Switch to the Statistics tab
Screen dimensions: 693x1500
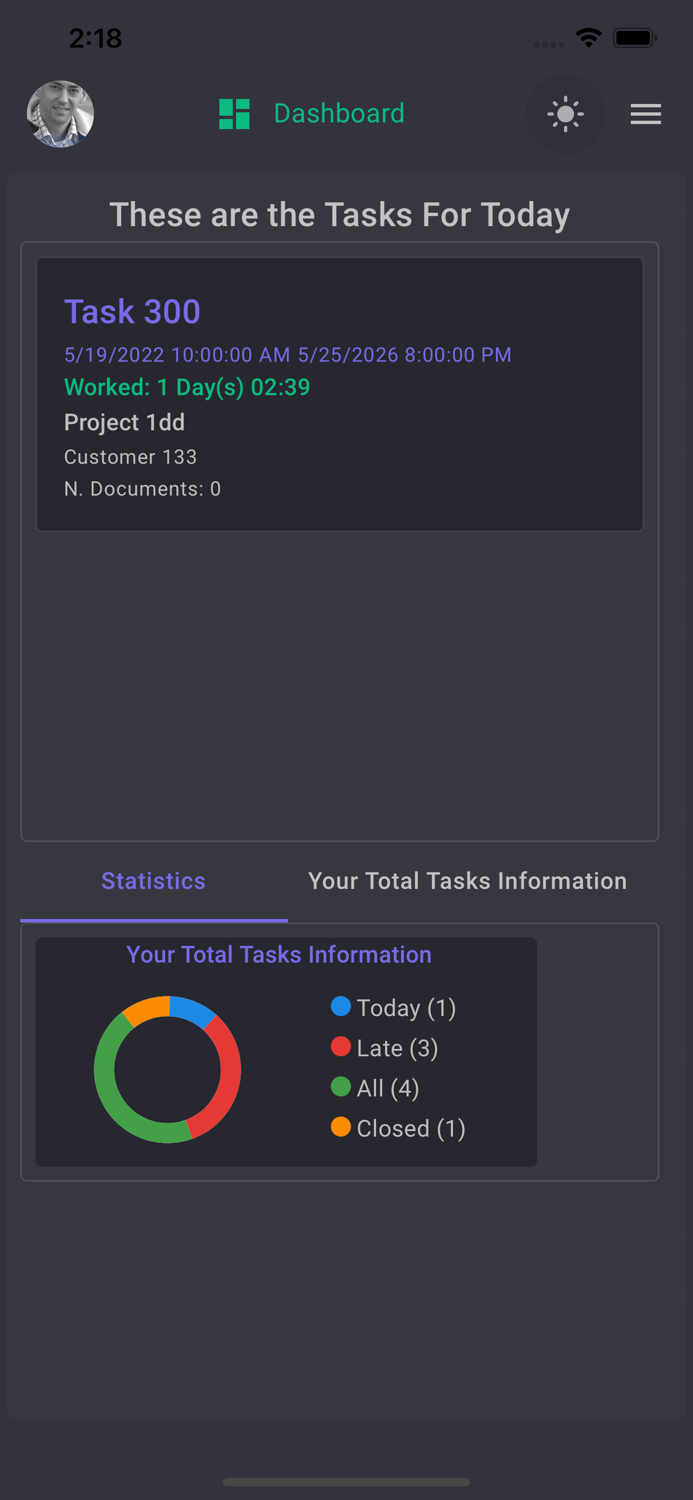[x=153, y=881]
